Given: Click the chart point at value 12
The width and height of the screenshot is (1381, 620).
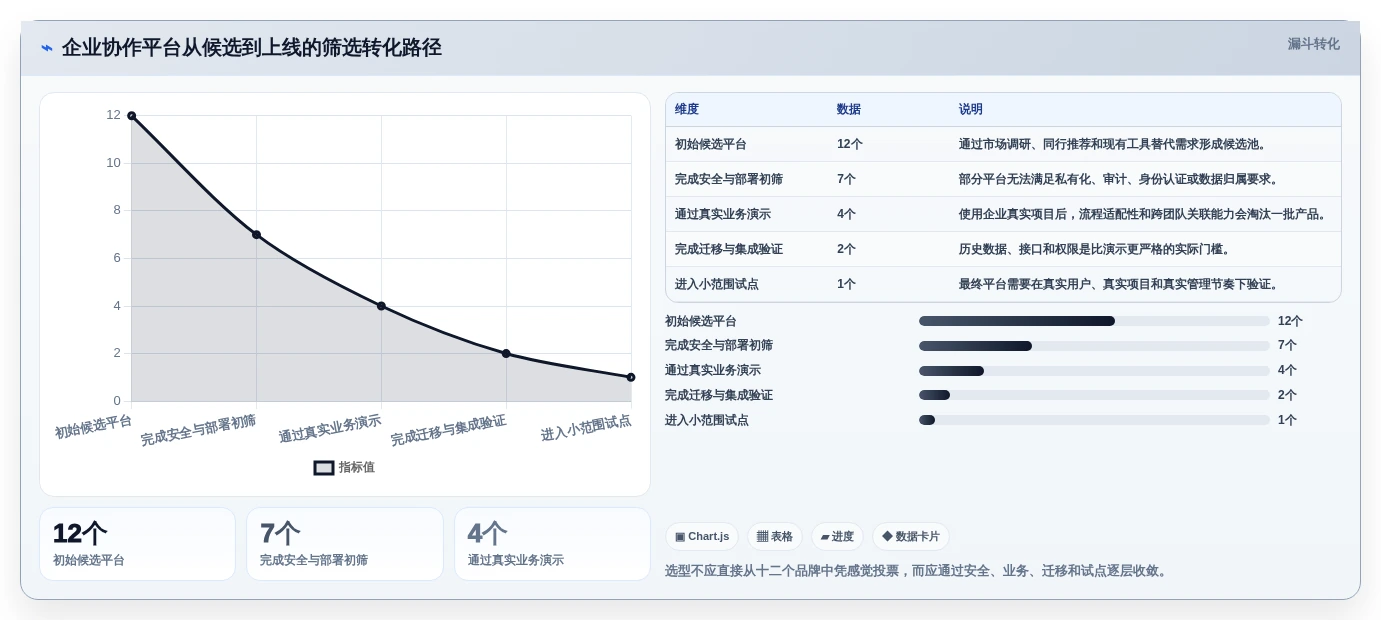Looking at the screenshot, I should [131, 116].
